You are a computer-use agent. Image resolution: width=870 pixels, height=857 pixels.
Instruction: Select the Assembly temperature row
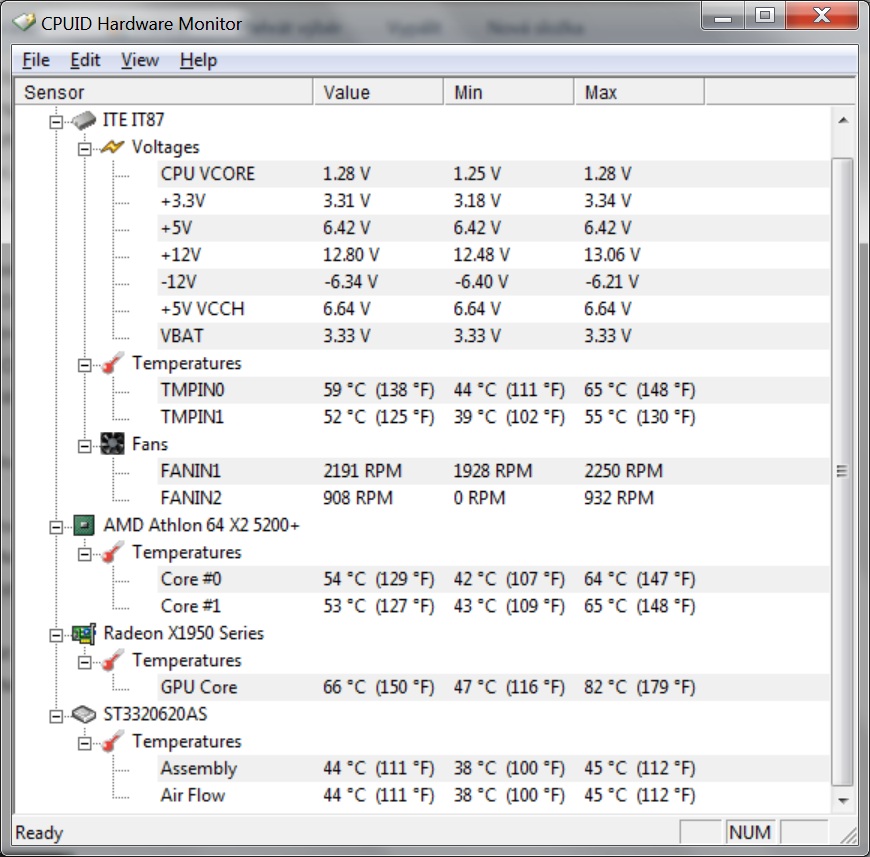pos(493,768)
